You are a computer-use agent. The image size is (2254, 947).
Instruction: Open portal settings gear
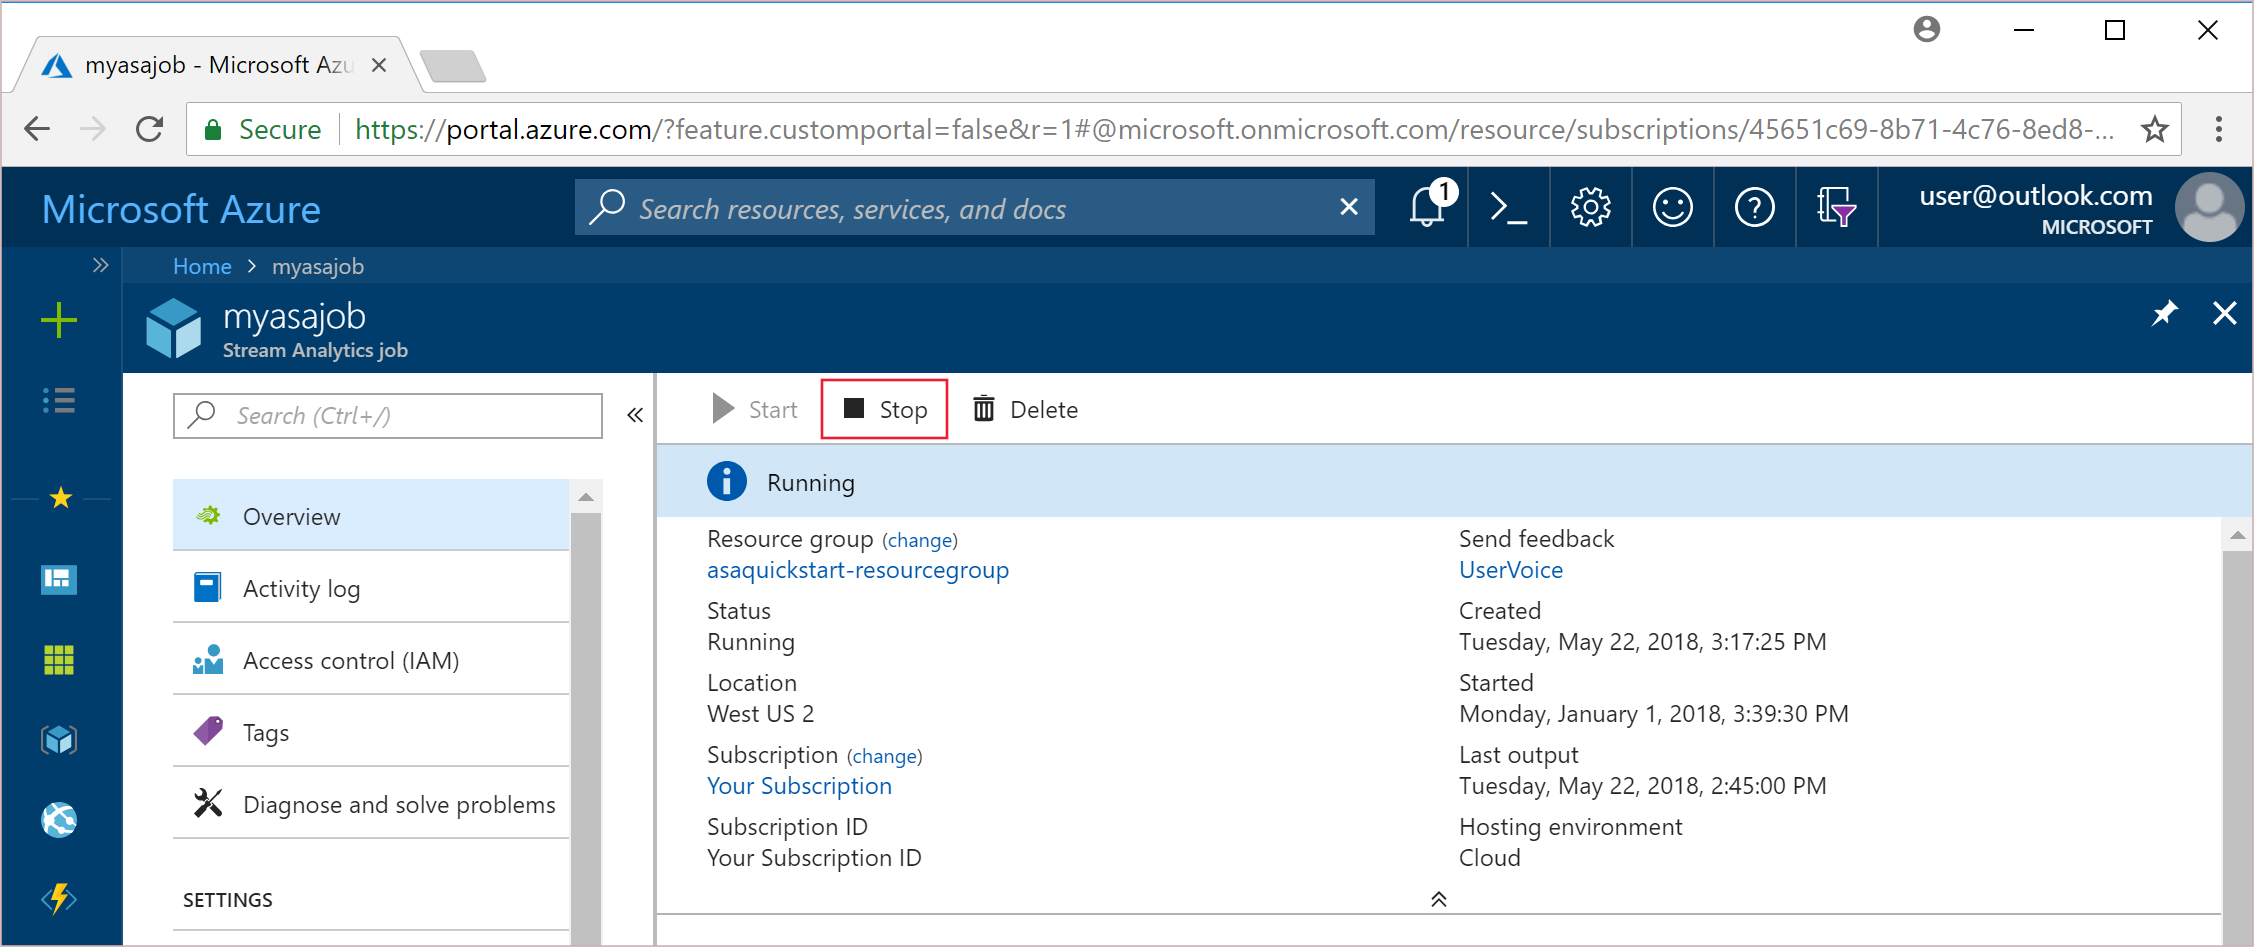click(x=1591, y=207)
